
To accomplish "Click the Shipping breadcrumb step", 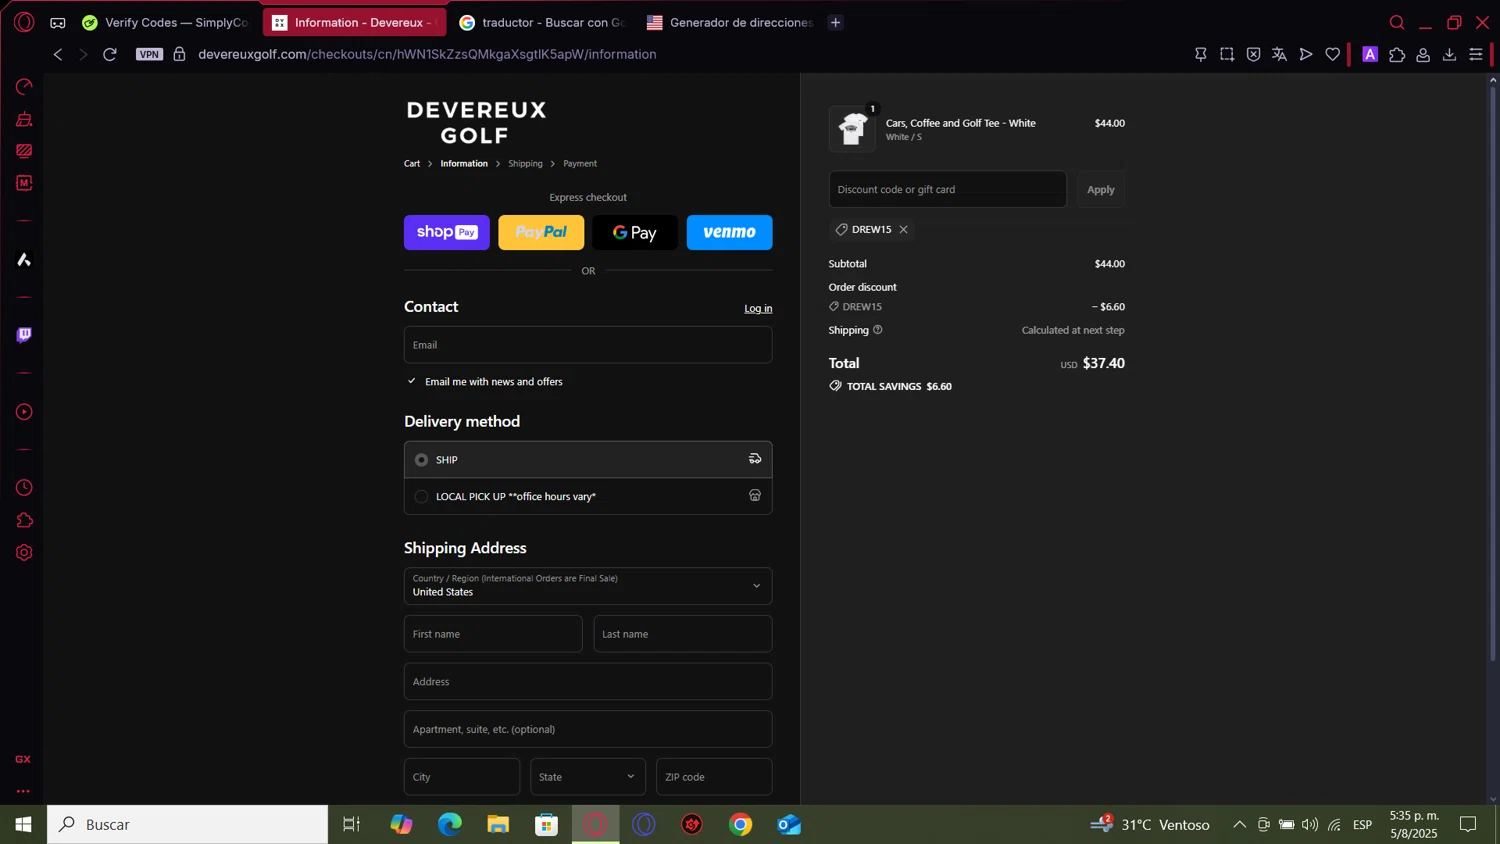I will pos(525,163).
